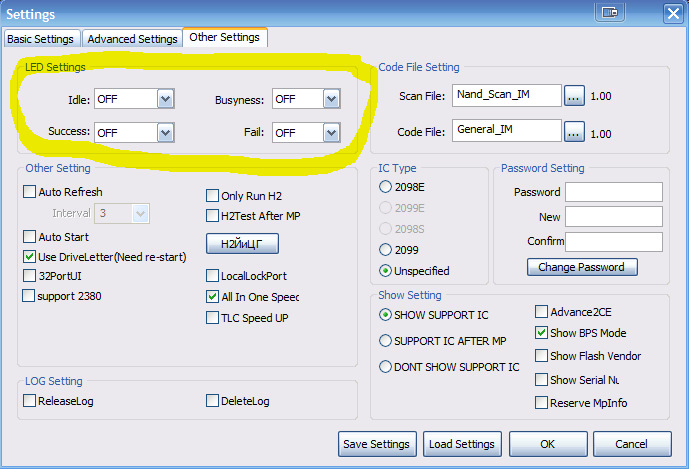Viewport: 689px width, 469px height.
Task: Click the Confirm password field
Action: [x=614, y=242]
